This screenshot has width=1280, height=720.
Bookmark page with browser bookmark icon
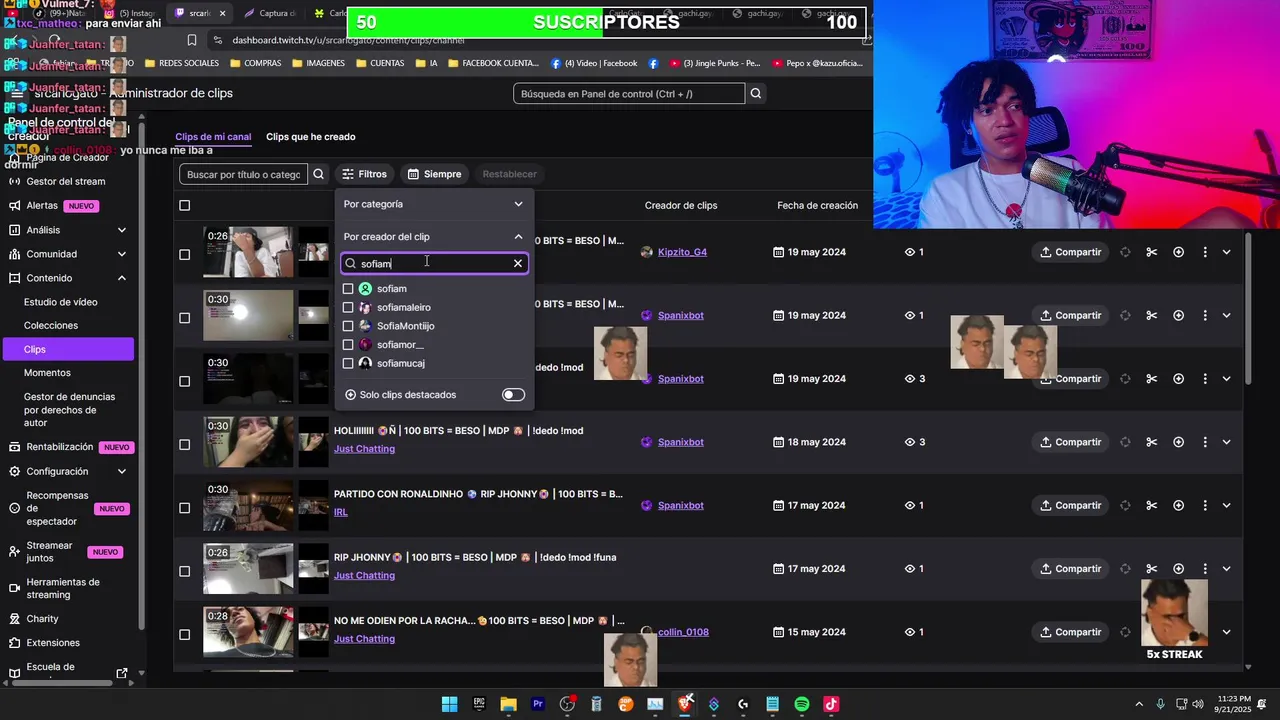click(x=192, y=40)
